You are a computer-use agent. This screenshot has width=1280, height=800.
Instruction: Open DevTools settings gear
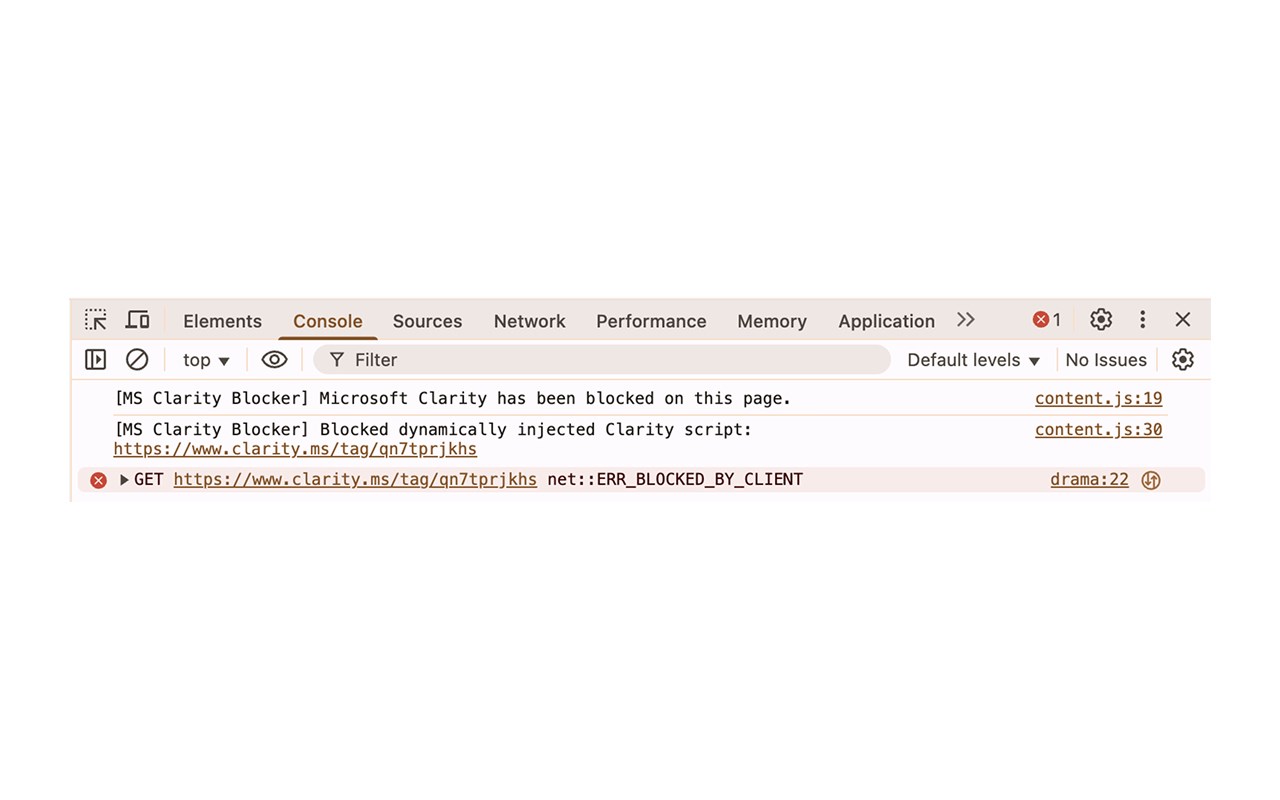click(x=1100, y=319)
